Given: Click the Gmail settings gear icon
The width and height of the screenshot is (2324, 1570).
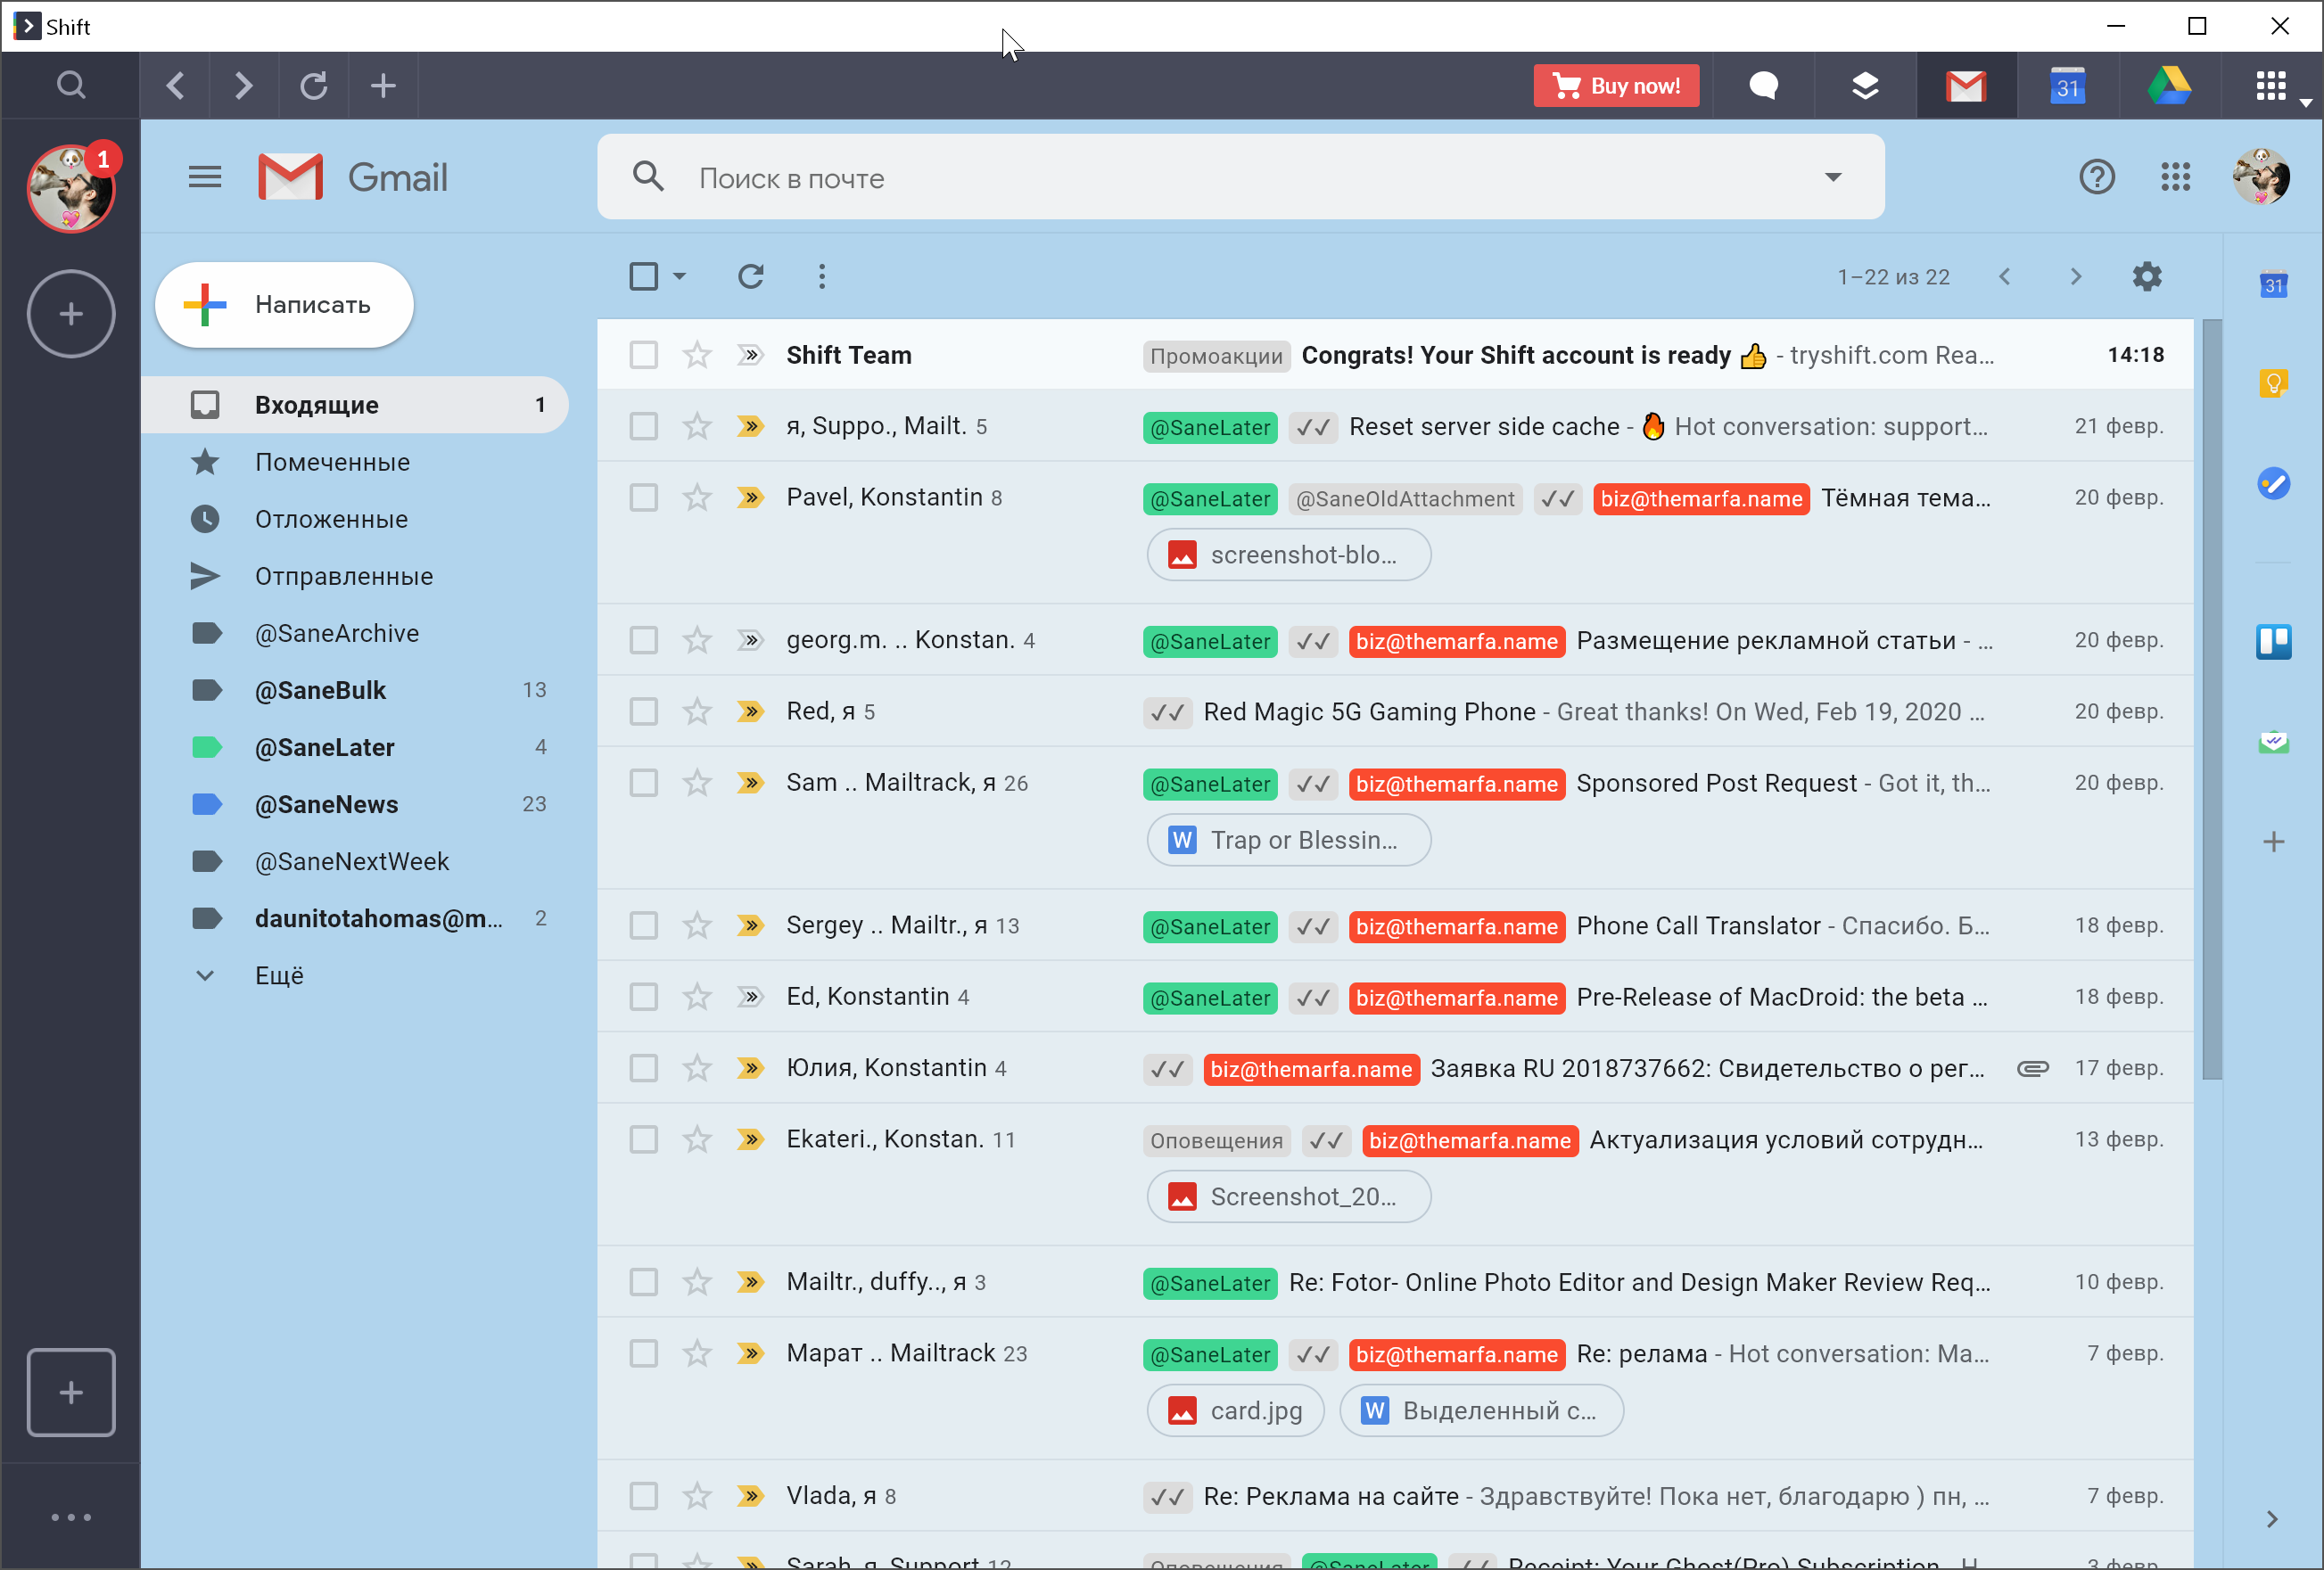Looking at the screenshot, I should click(2146, 277).
